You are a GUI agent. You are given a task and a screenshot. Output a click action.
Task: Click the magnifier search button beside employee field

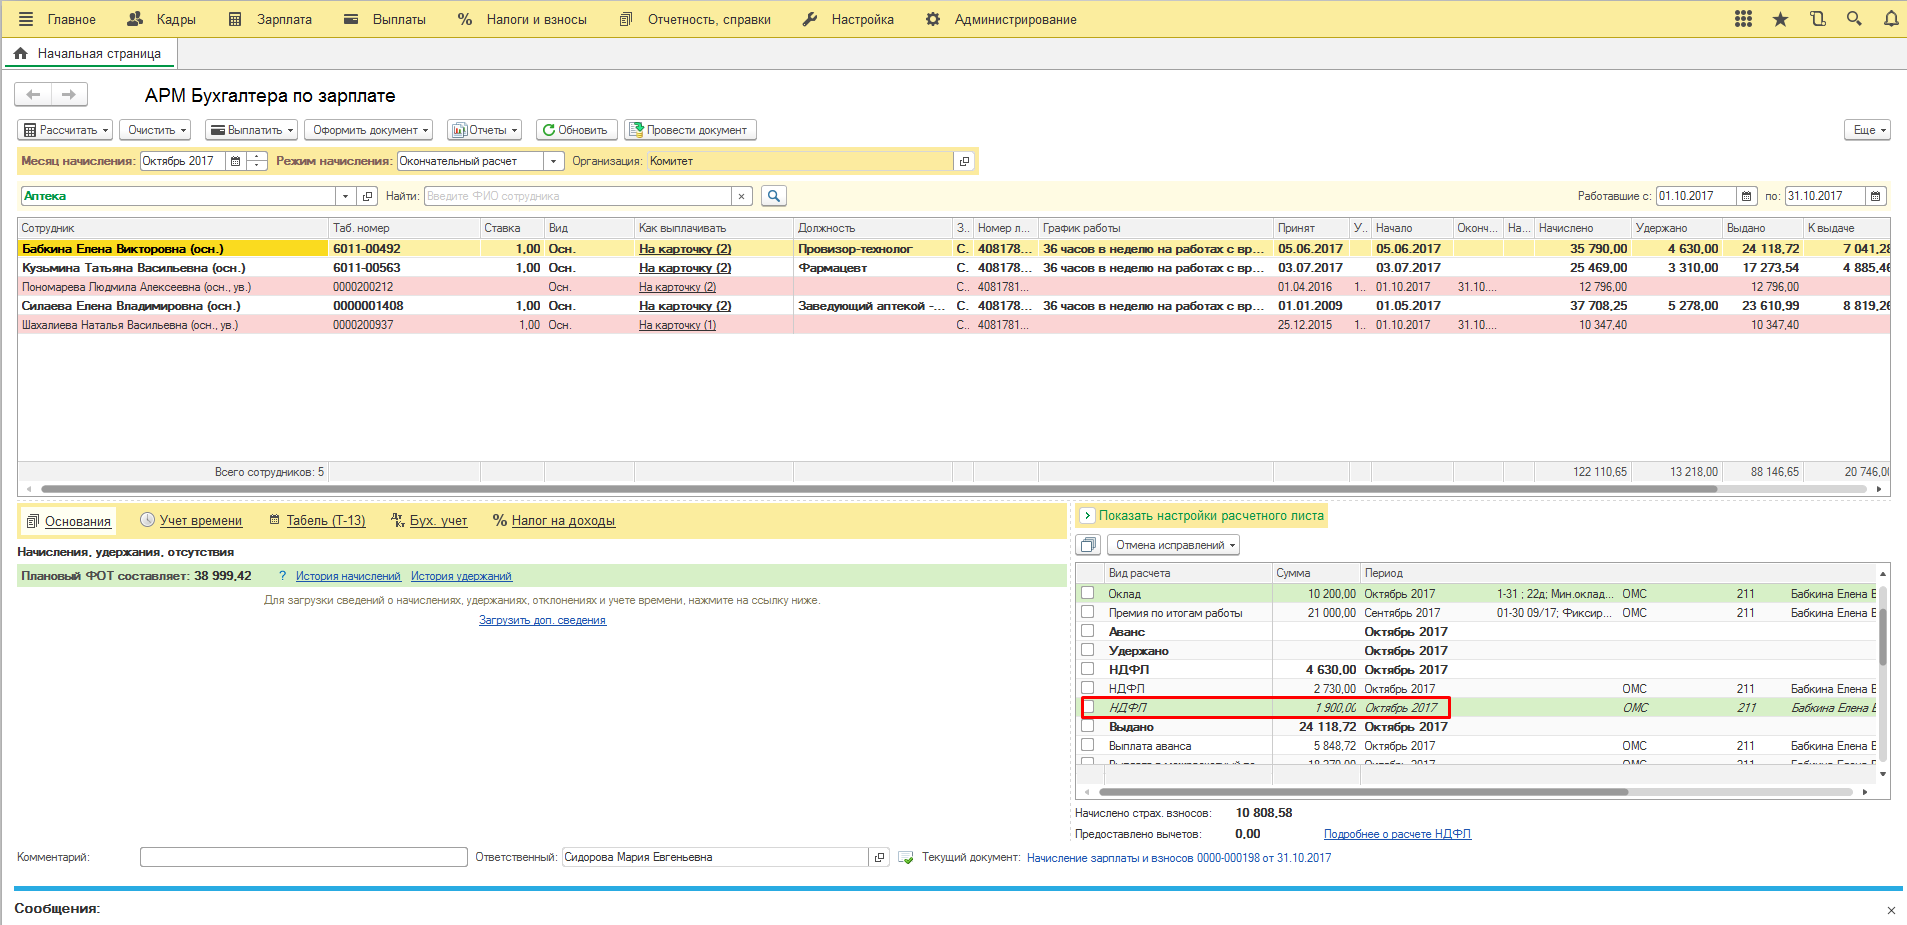[773, 196]
